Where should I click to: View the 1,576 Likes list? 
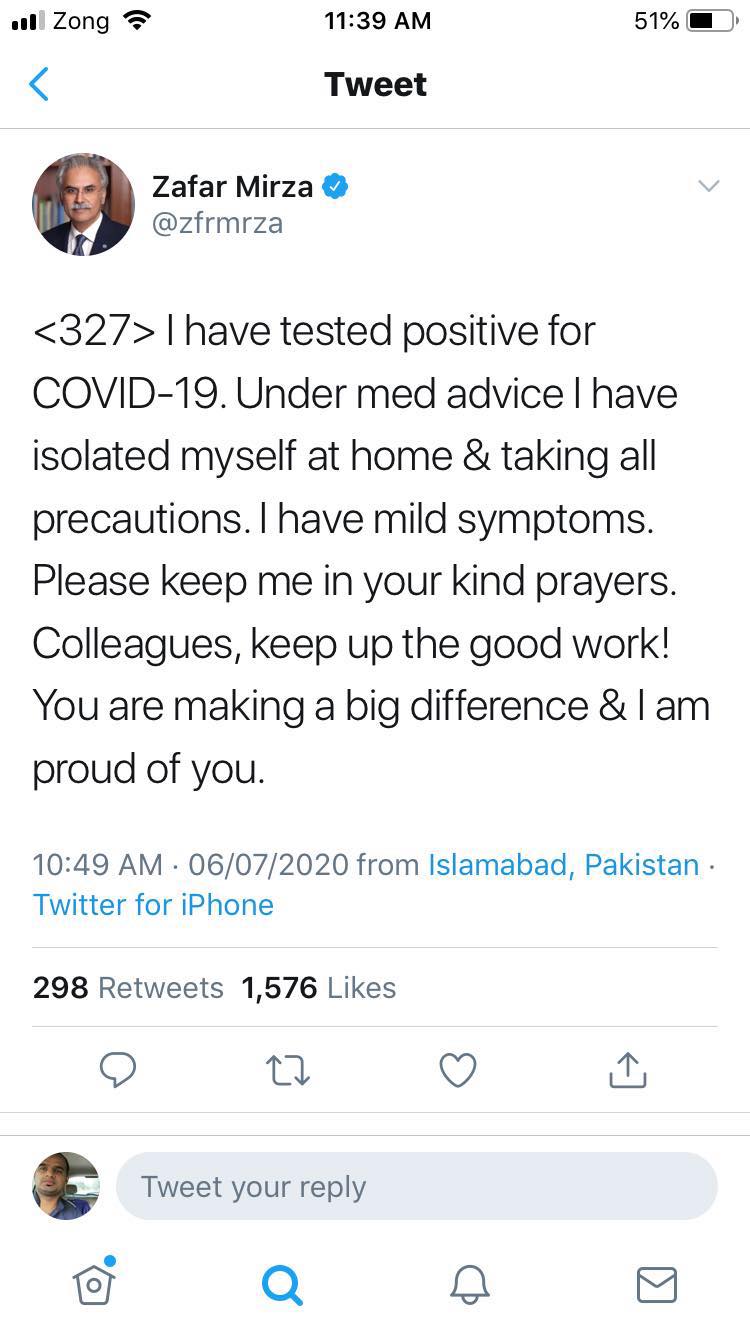318,987
